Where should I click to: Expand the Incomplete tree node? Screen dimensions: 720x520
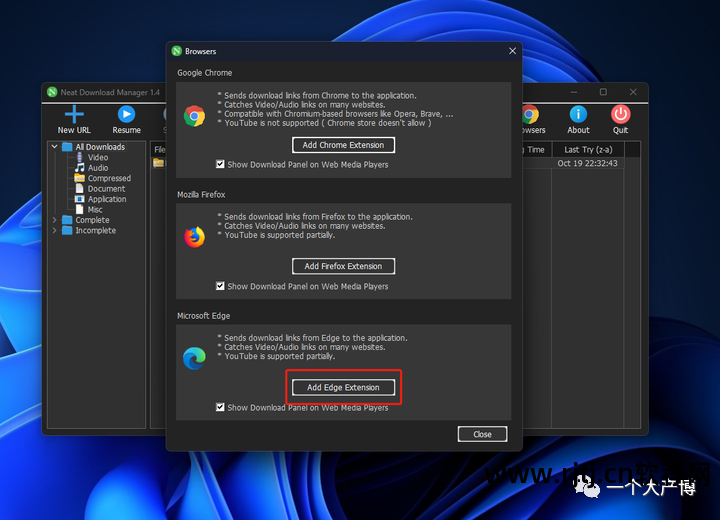(55, 230)
